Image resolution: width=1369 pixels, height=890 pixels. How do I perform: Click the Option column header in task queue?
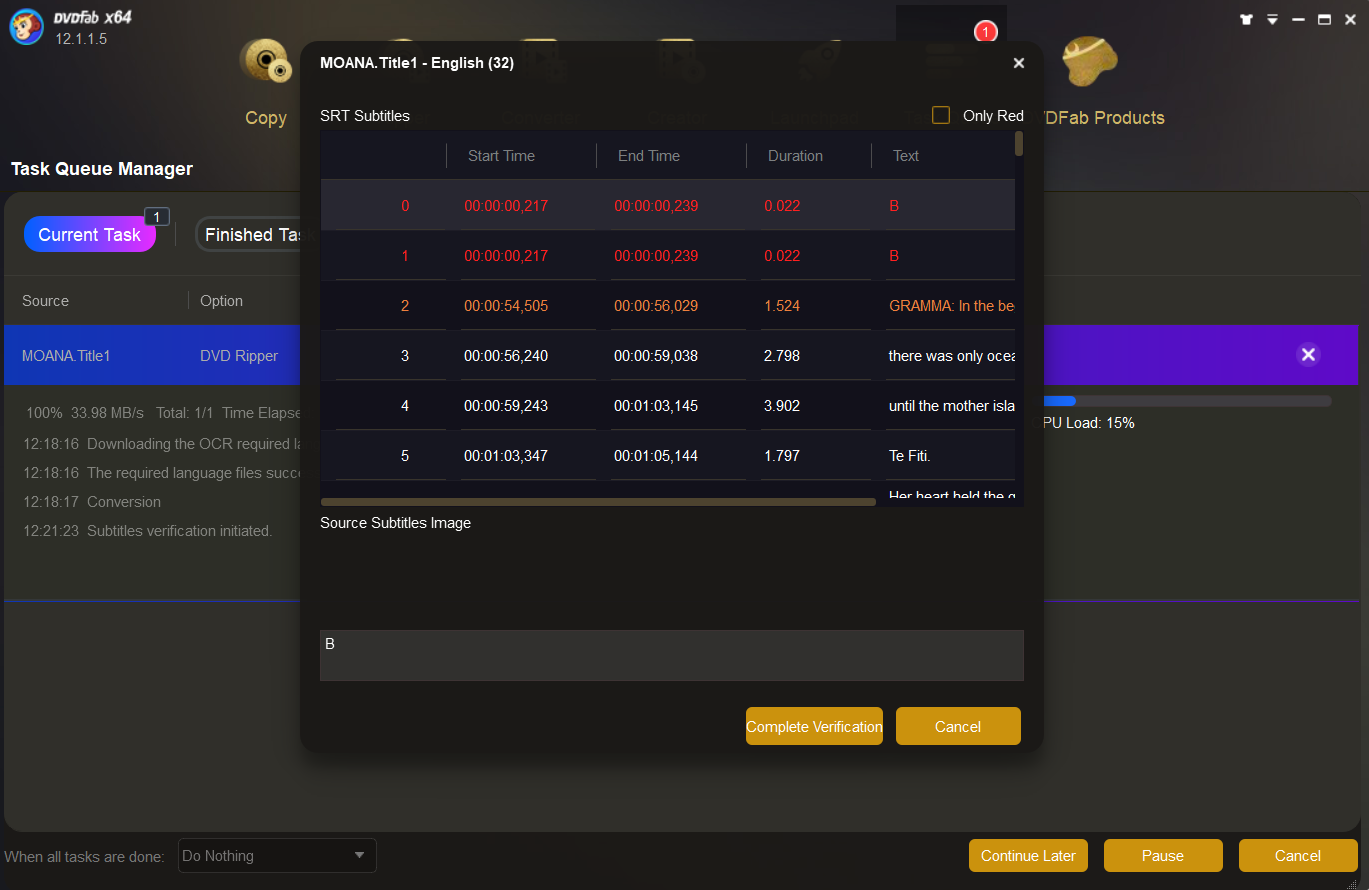tap(222, 301)
